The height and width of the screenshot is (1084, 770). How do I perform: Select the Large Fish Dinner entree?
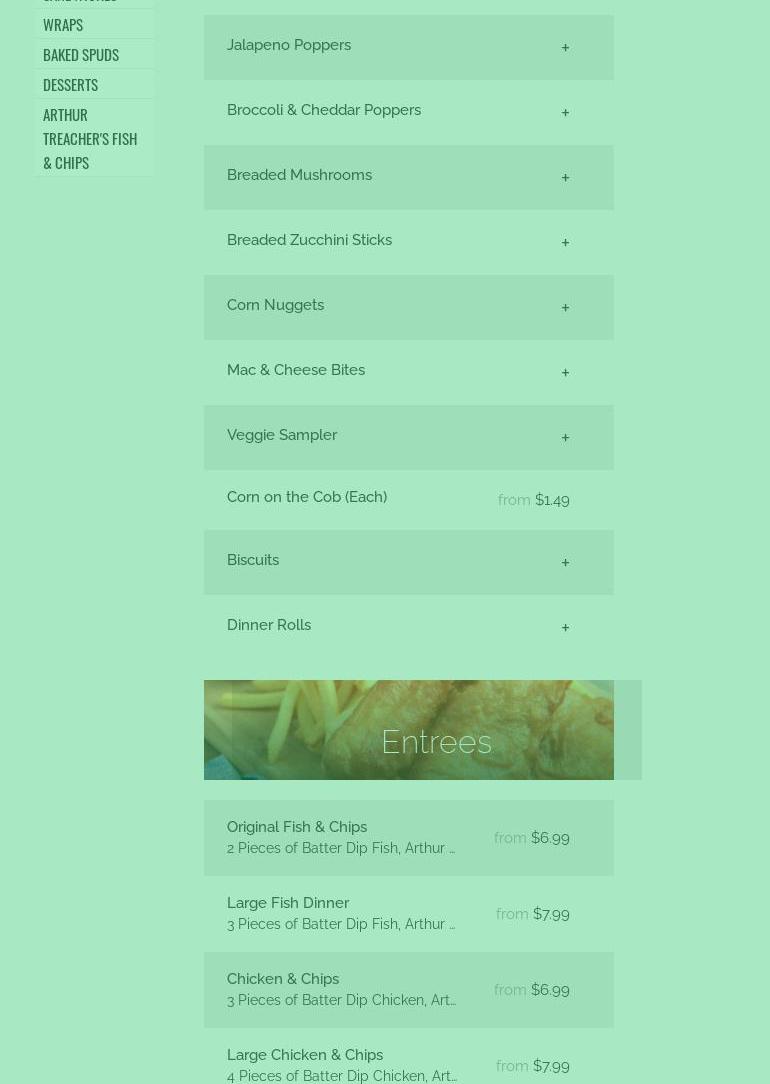[x=409, y=914]
